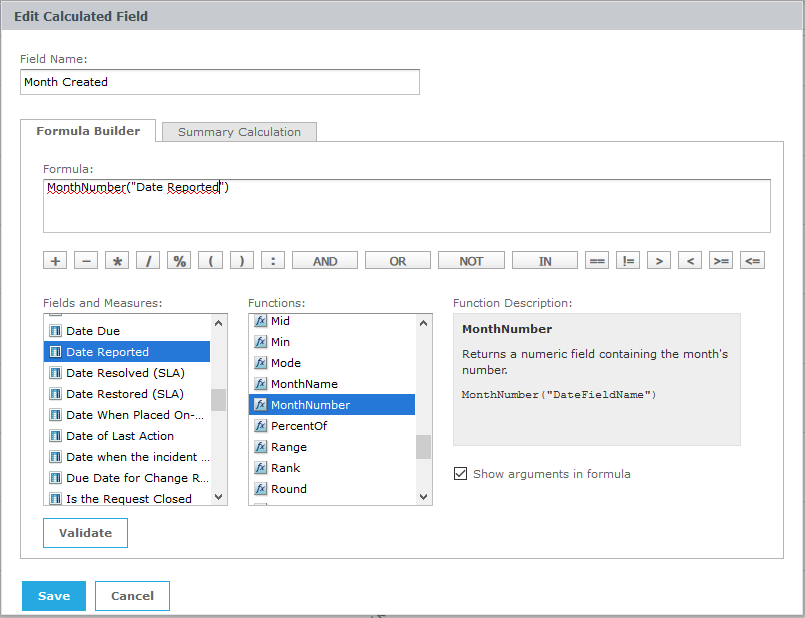The width and height of the screenshot is (805, 618).
Task: Save the calculated field
Action: pos(54,596)
